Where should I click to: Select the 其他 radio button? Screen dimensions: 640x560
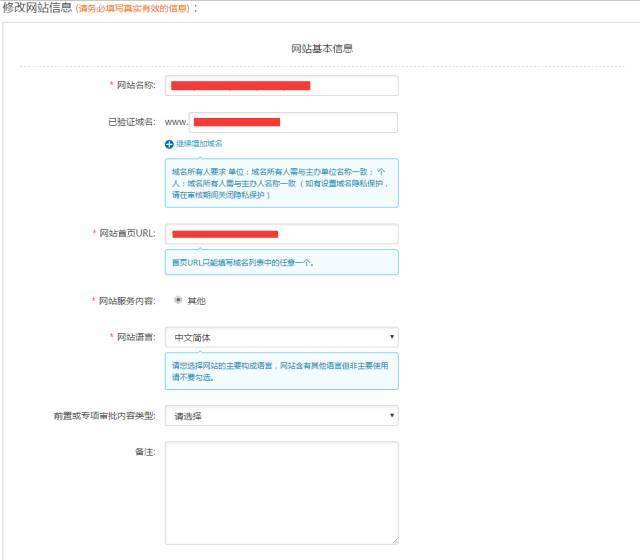coord(179,300)
